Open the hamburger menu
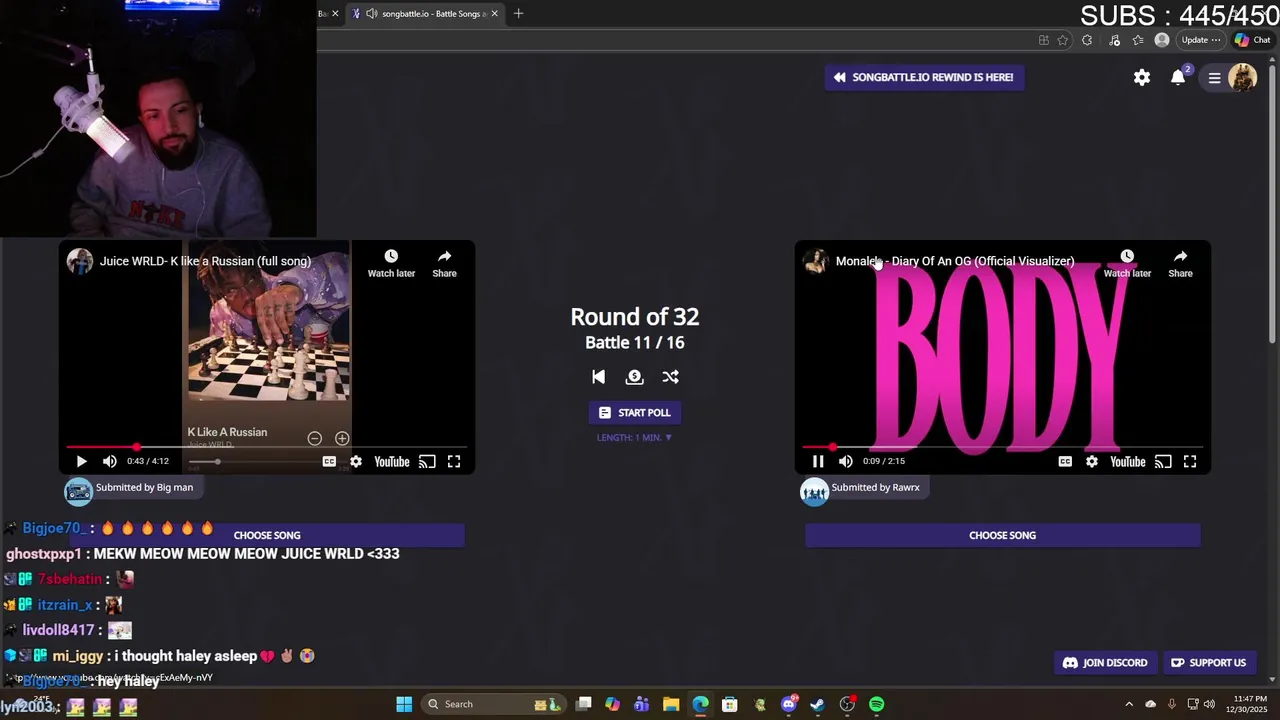This screenshot has width=1280, height=720. click(x=1214, y=78)
